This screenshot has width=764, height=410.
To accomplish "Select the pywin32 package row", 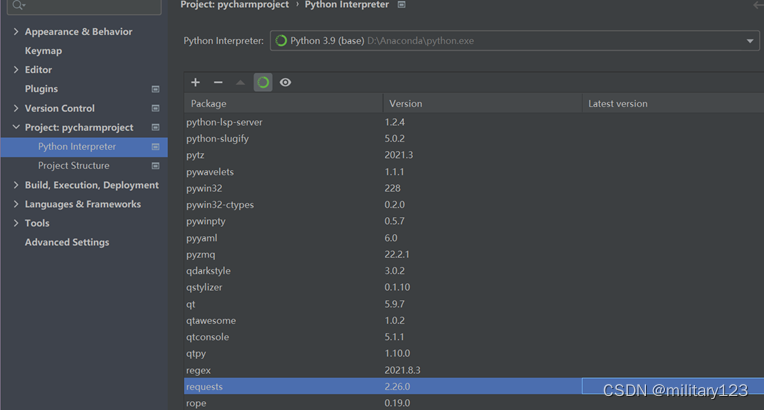I will 474,189.
